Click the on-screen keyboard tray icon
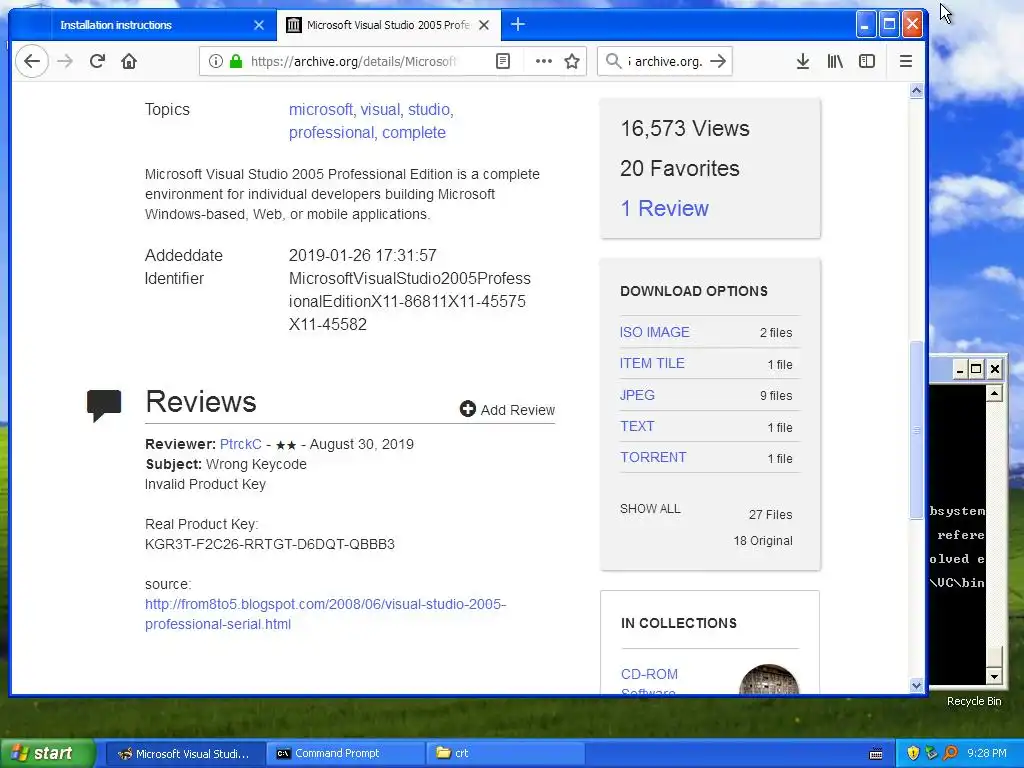1024x768 pixels. click(x=876, y=754)
